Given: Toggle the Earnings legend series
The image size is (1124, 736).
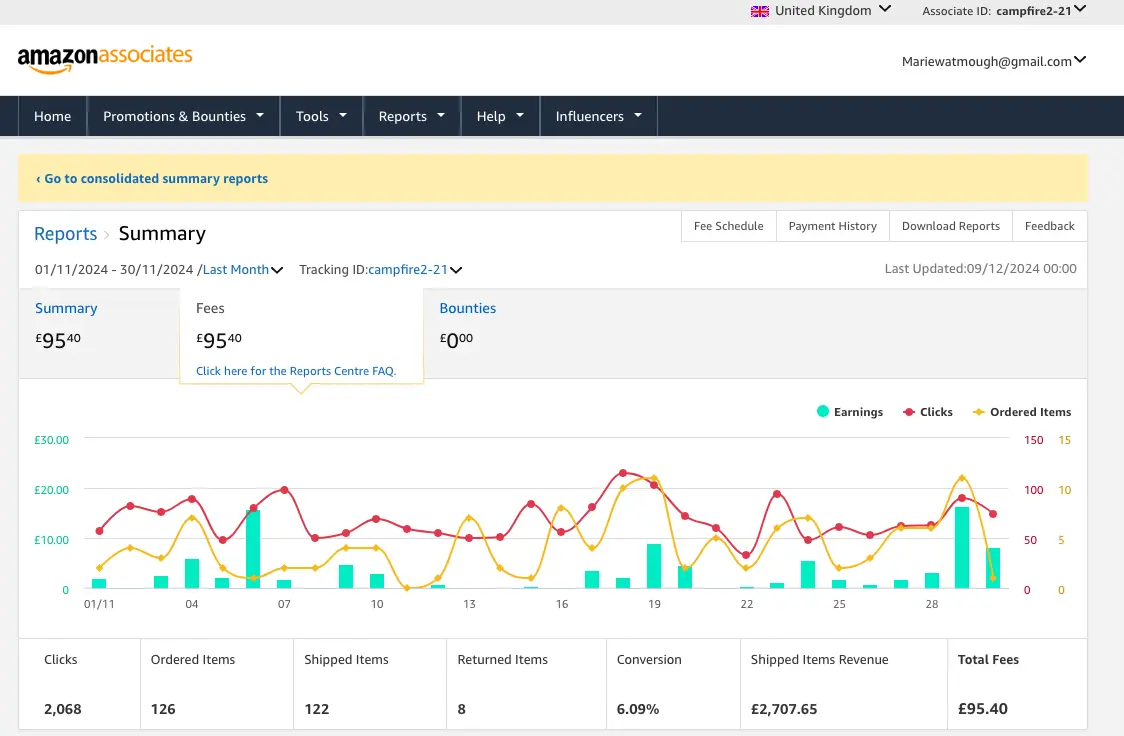Looking at the screenshot, I should click(849, 411).
